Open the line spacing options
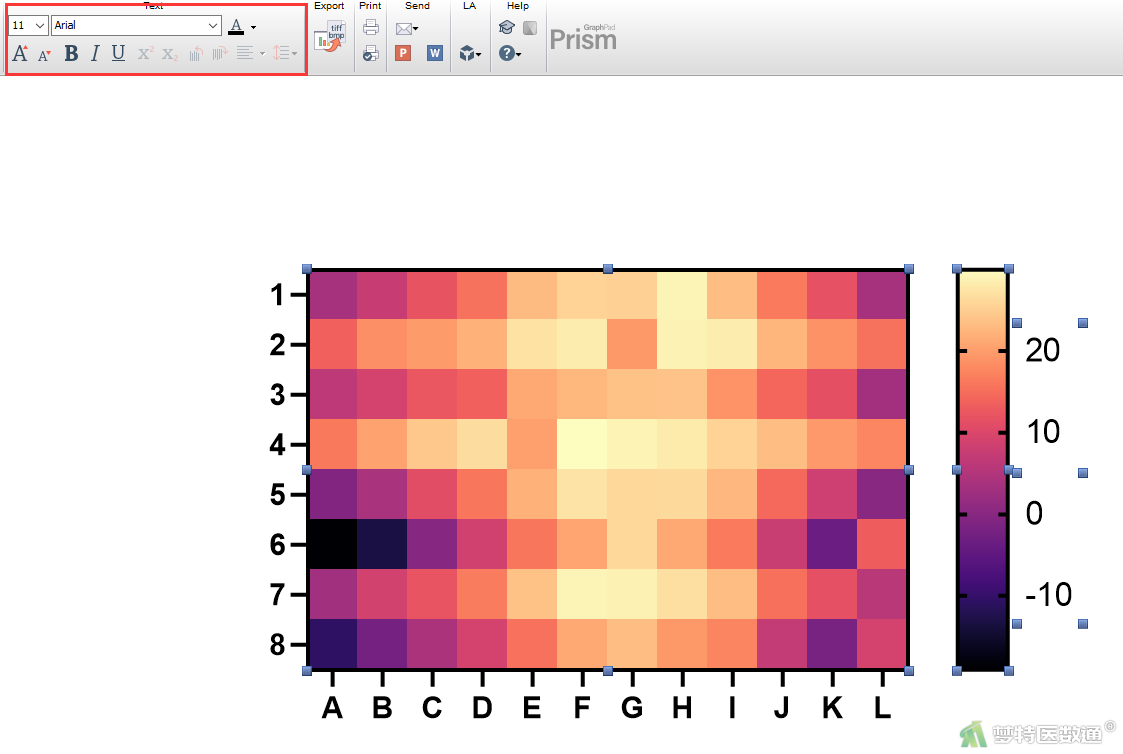 pos(284,54)
